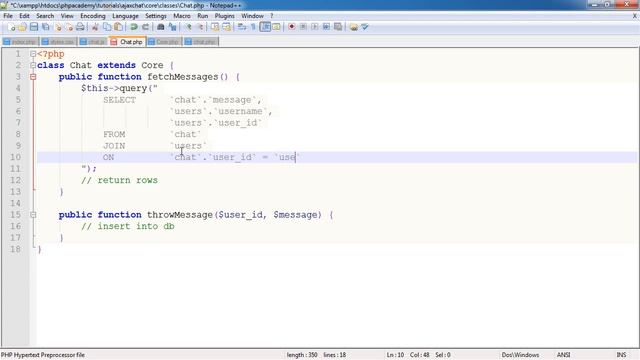The height and width of the screenshot is (360, 640).
Task: Click the Save recorded macro icon
Action: 338,27
